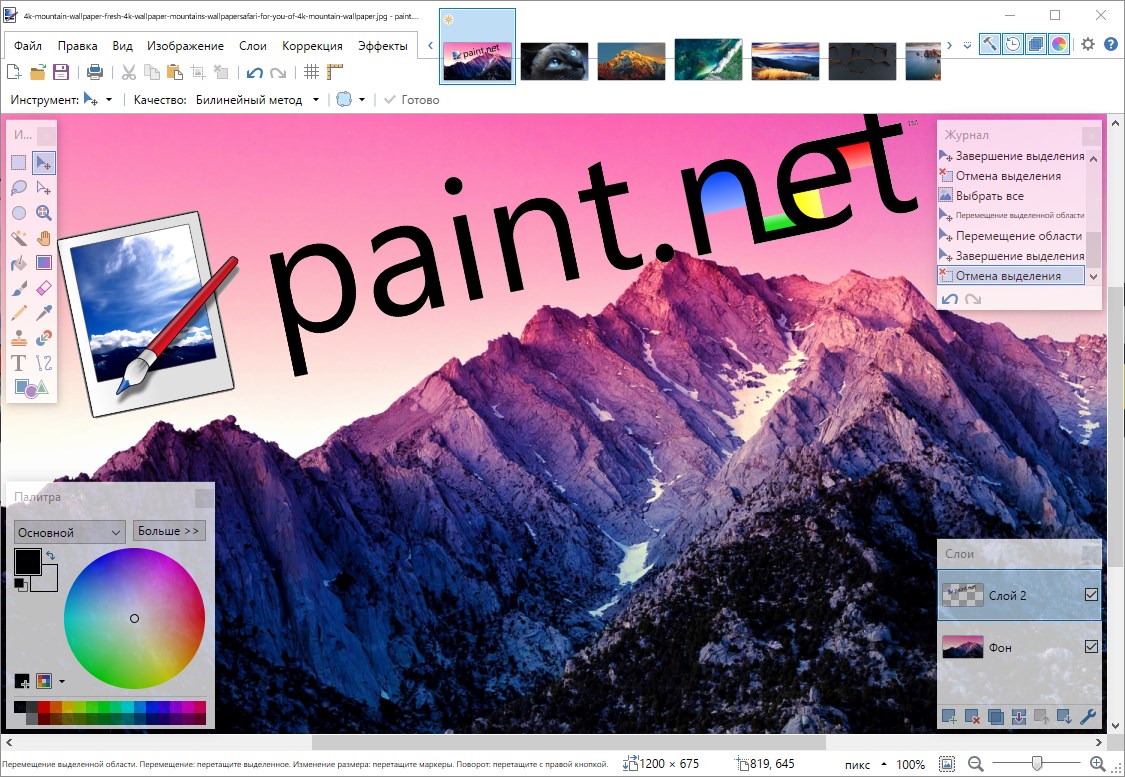Click the Готово finish button
This screenshot has width=1125, height=777.
(x=412, y=100)
